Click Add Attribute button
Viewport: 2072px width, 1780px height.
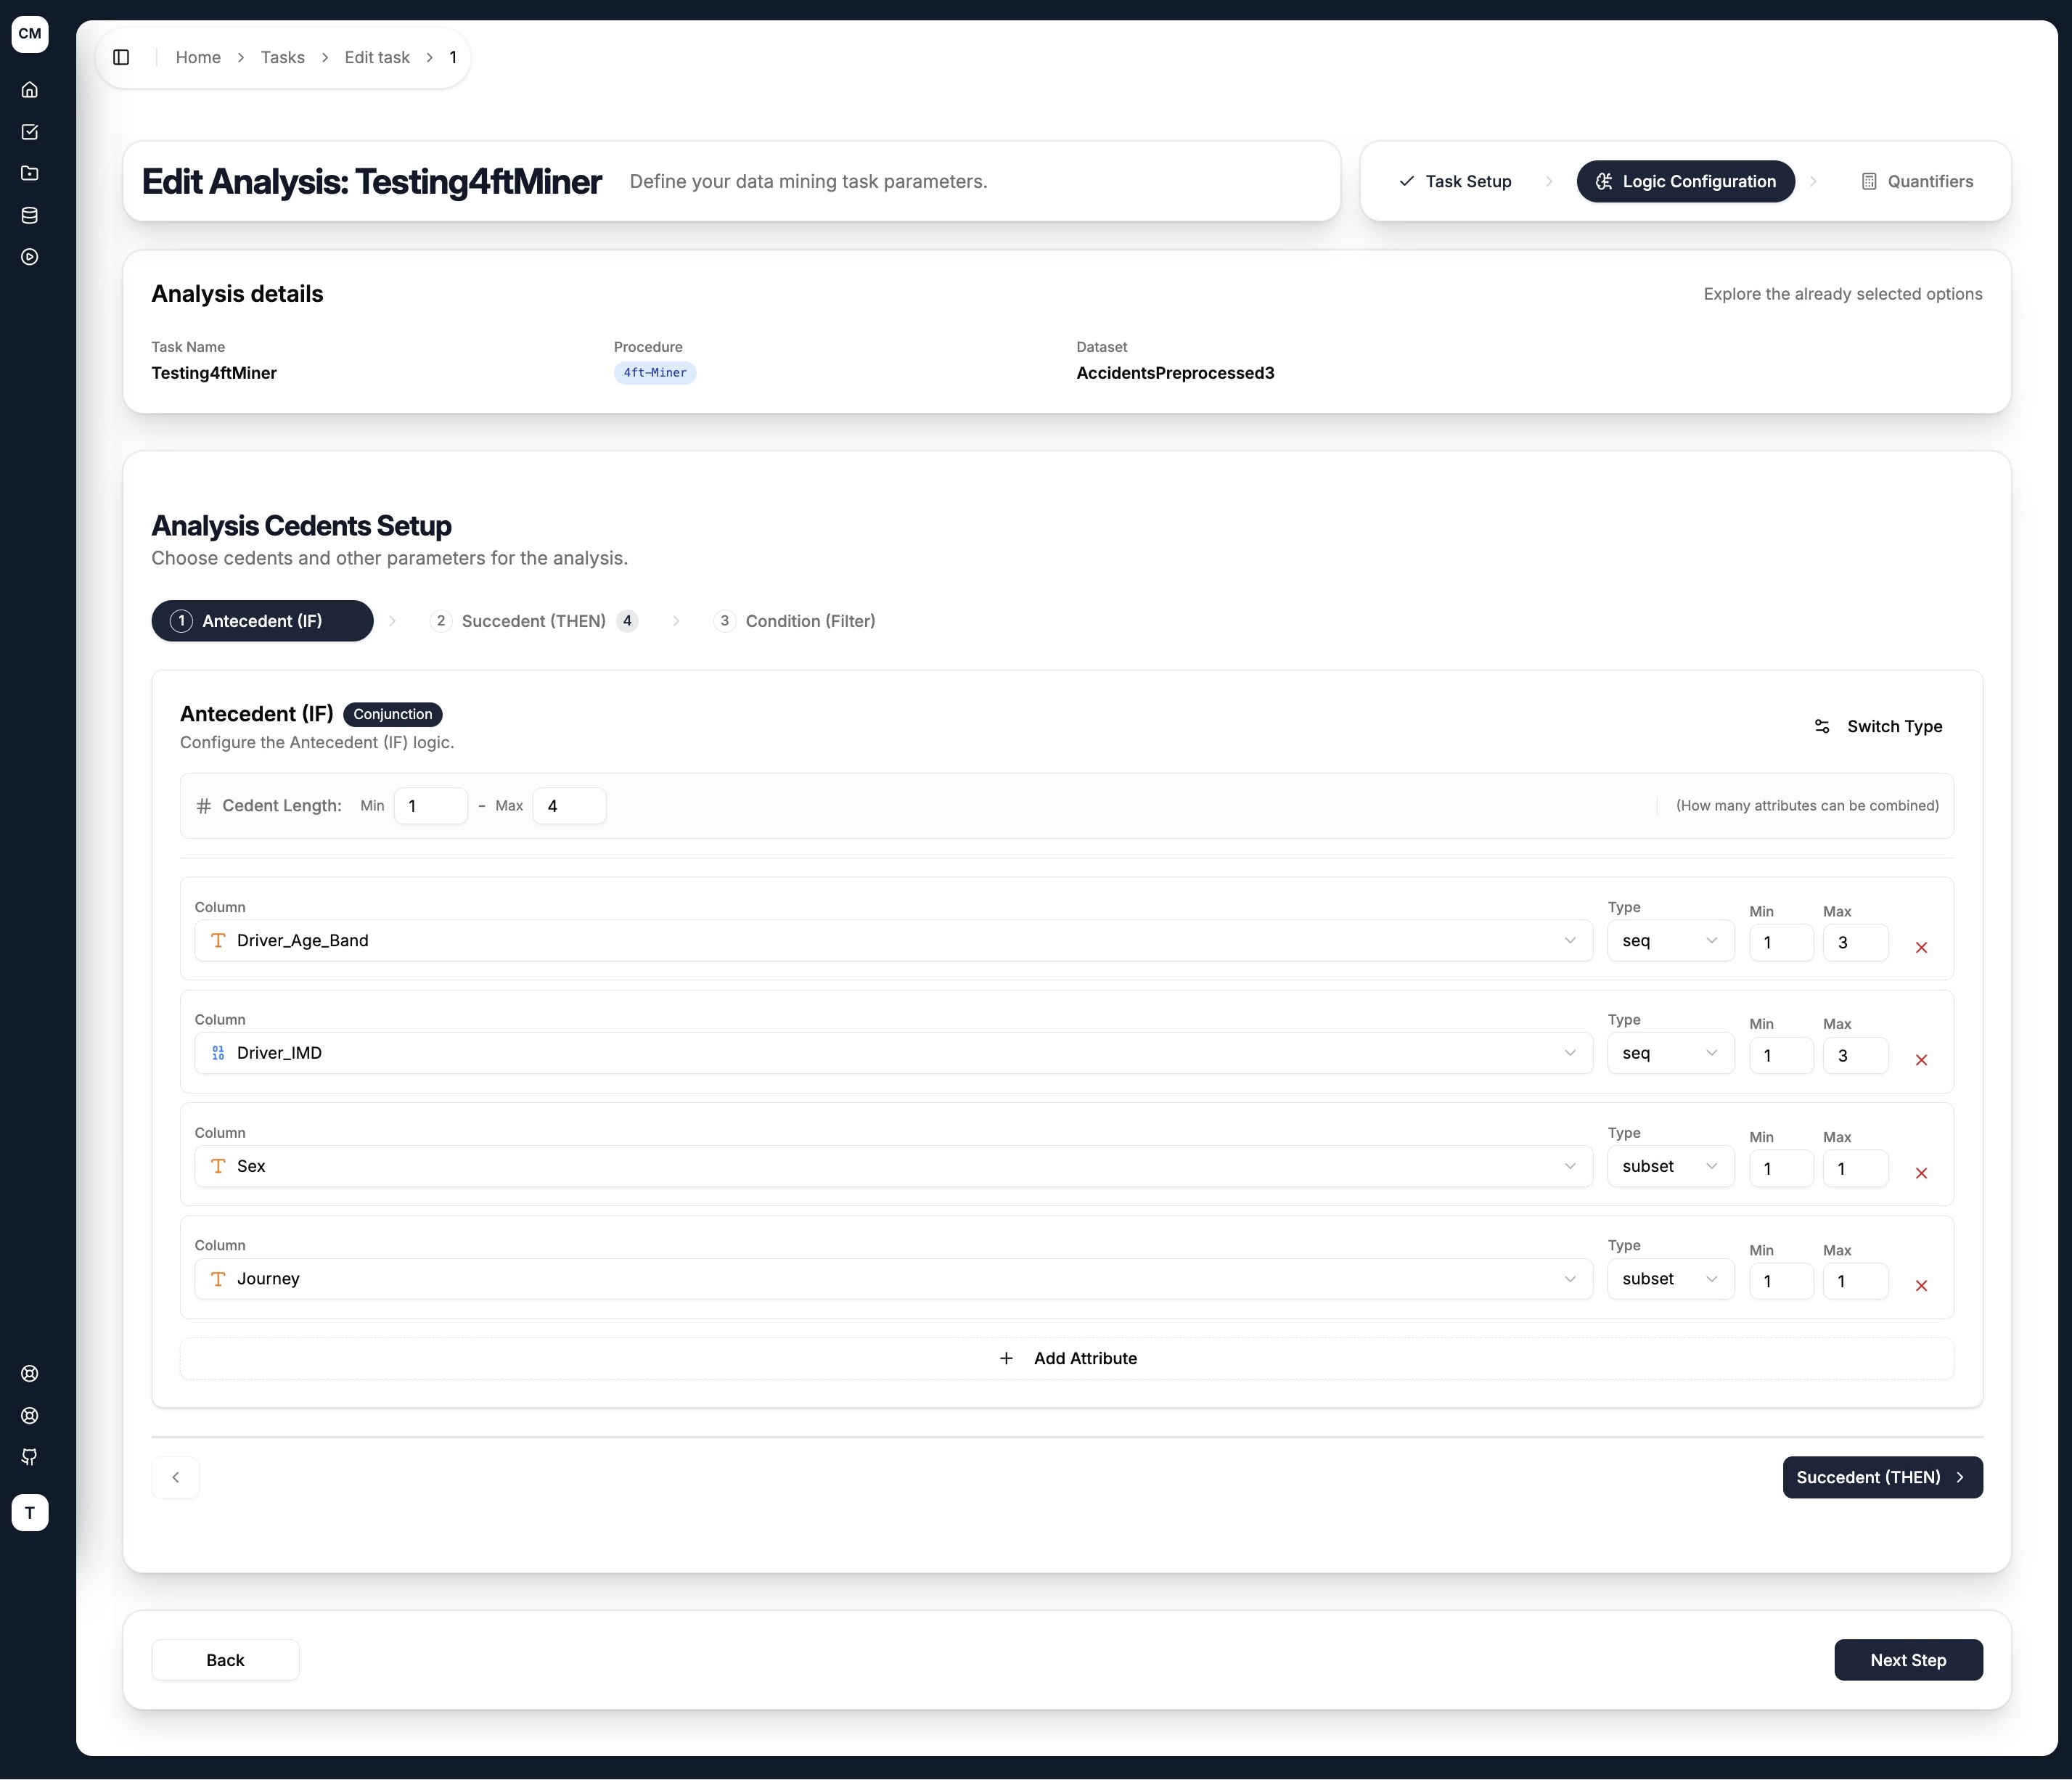(x=1067, y=1358)
